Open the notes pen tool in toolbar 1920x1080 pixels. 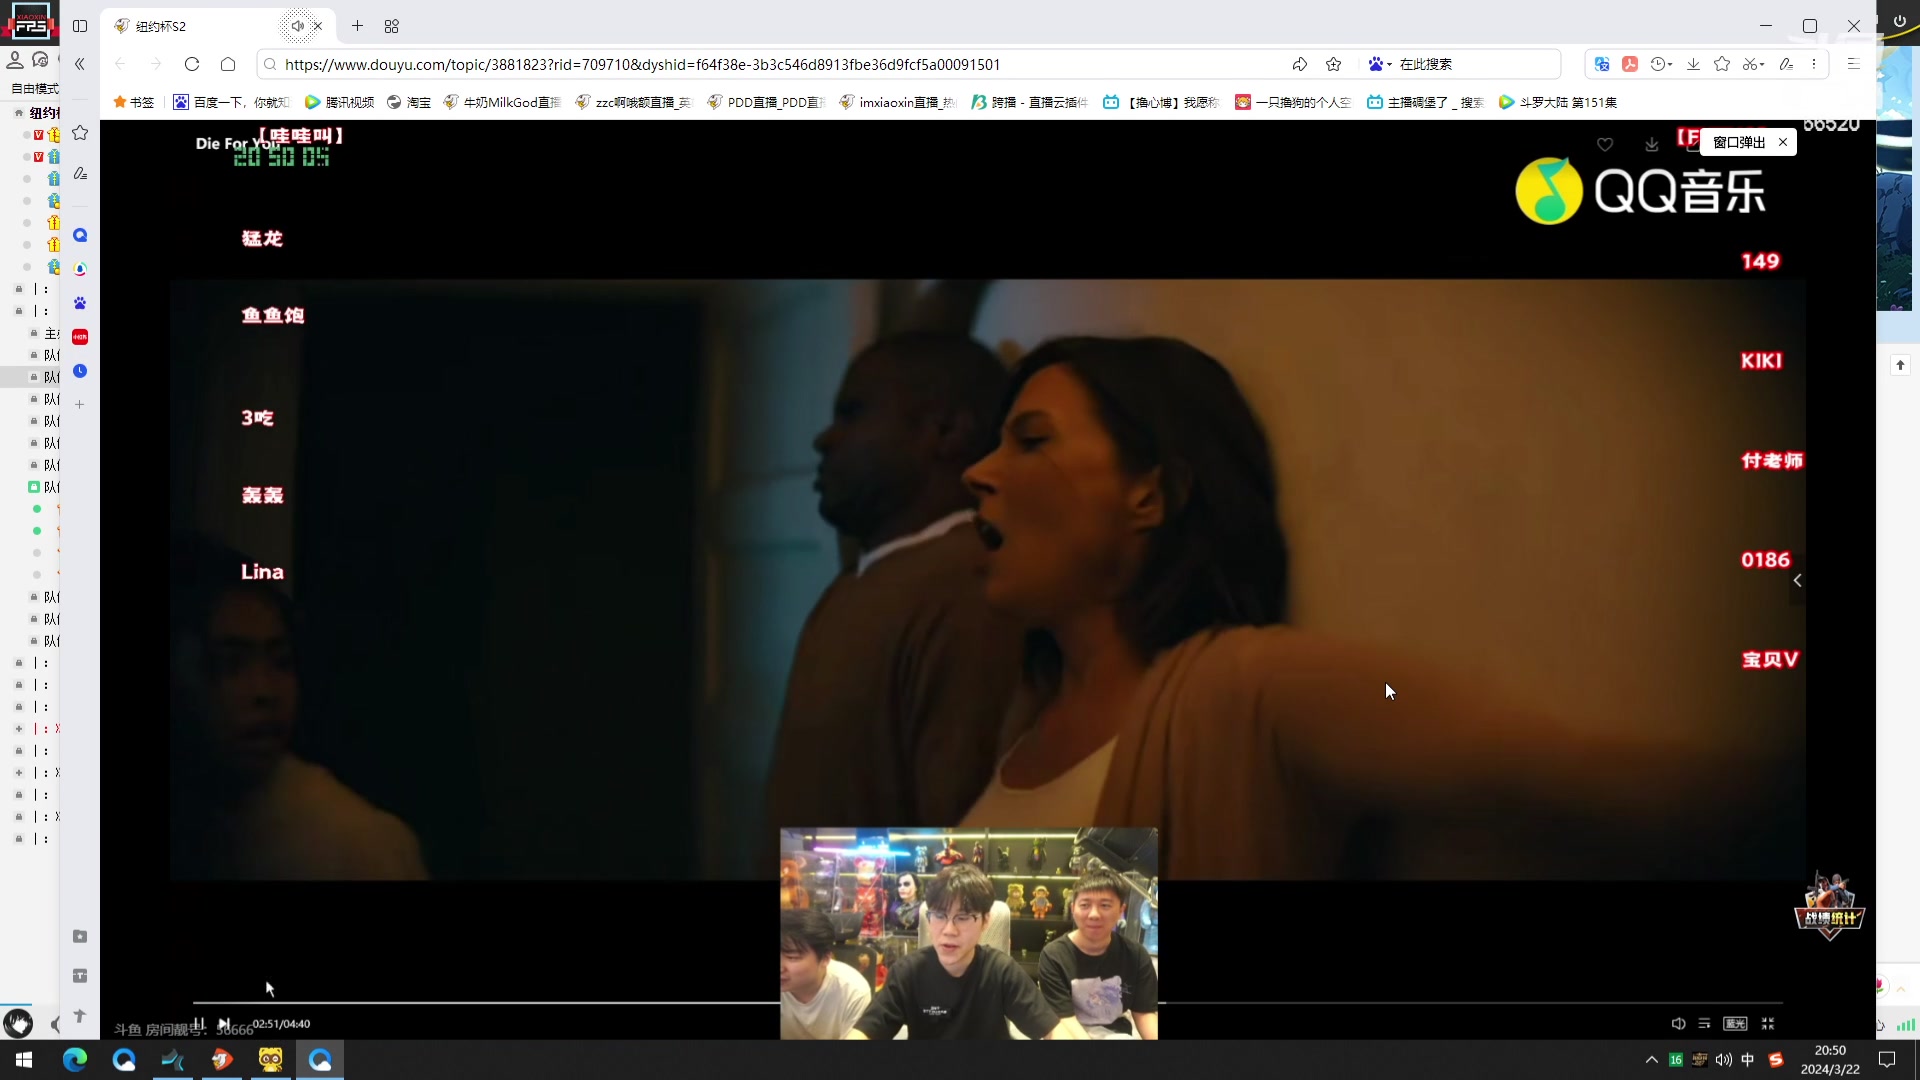(x=1787, y=64)
